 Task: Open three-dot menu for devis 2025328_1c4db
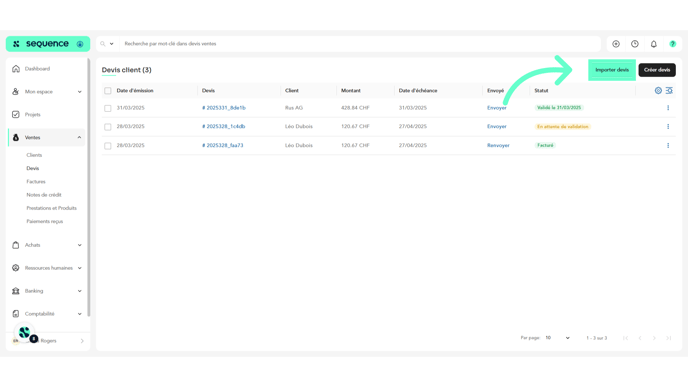(x=668, y=127)
